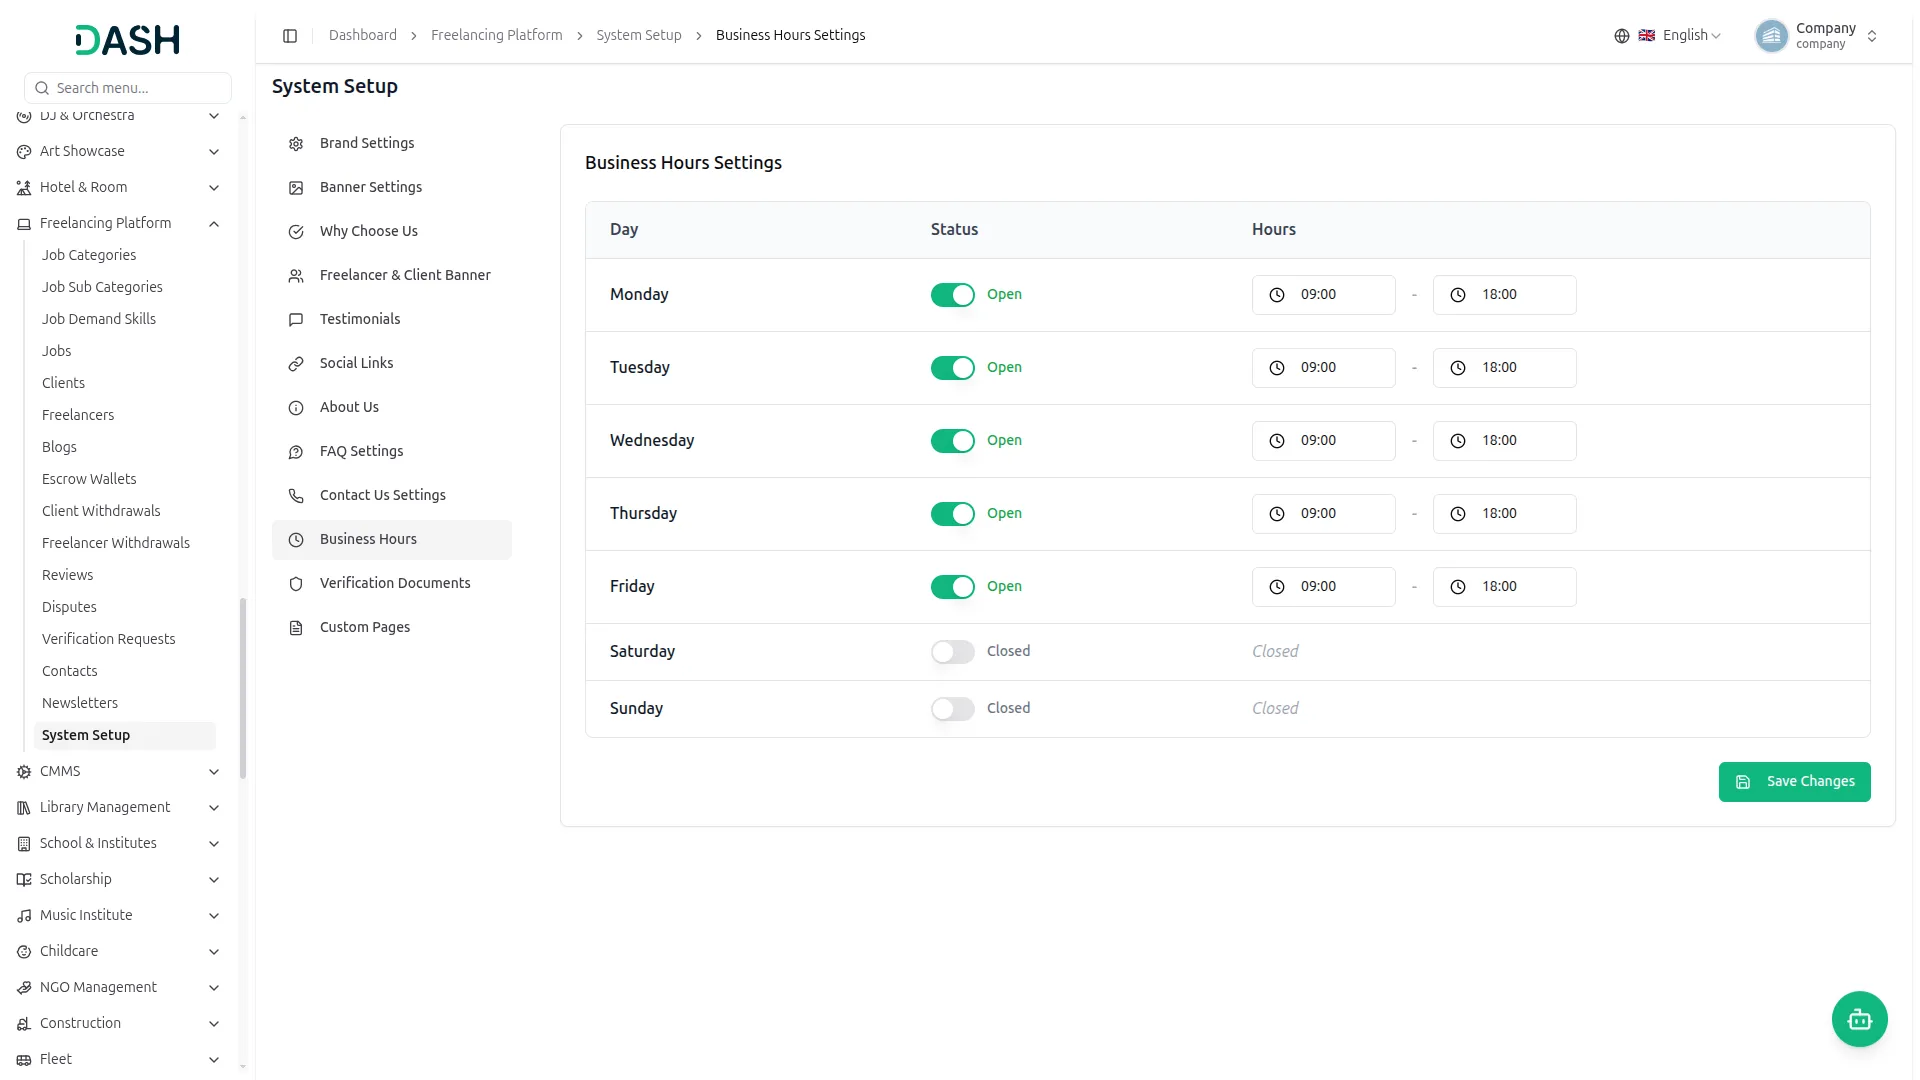Click the Testimonials chat icon
Viewport: 1920px width, 1080px height.
pyautogui.click(x=296, y=320)
